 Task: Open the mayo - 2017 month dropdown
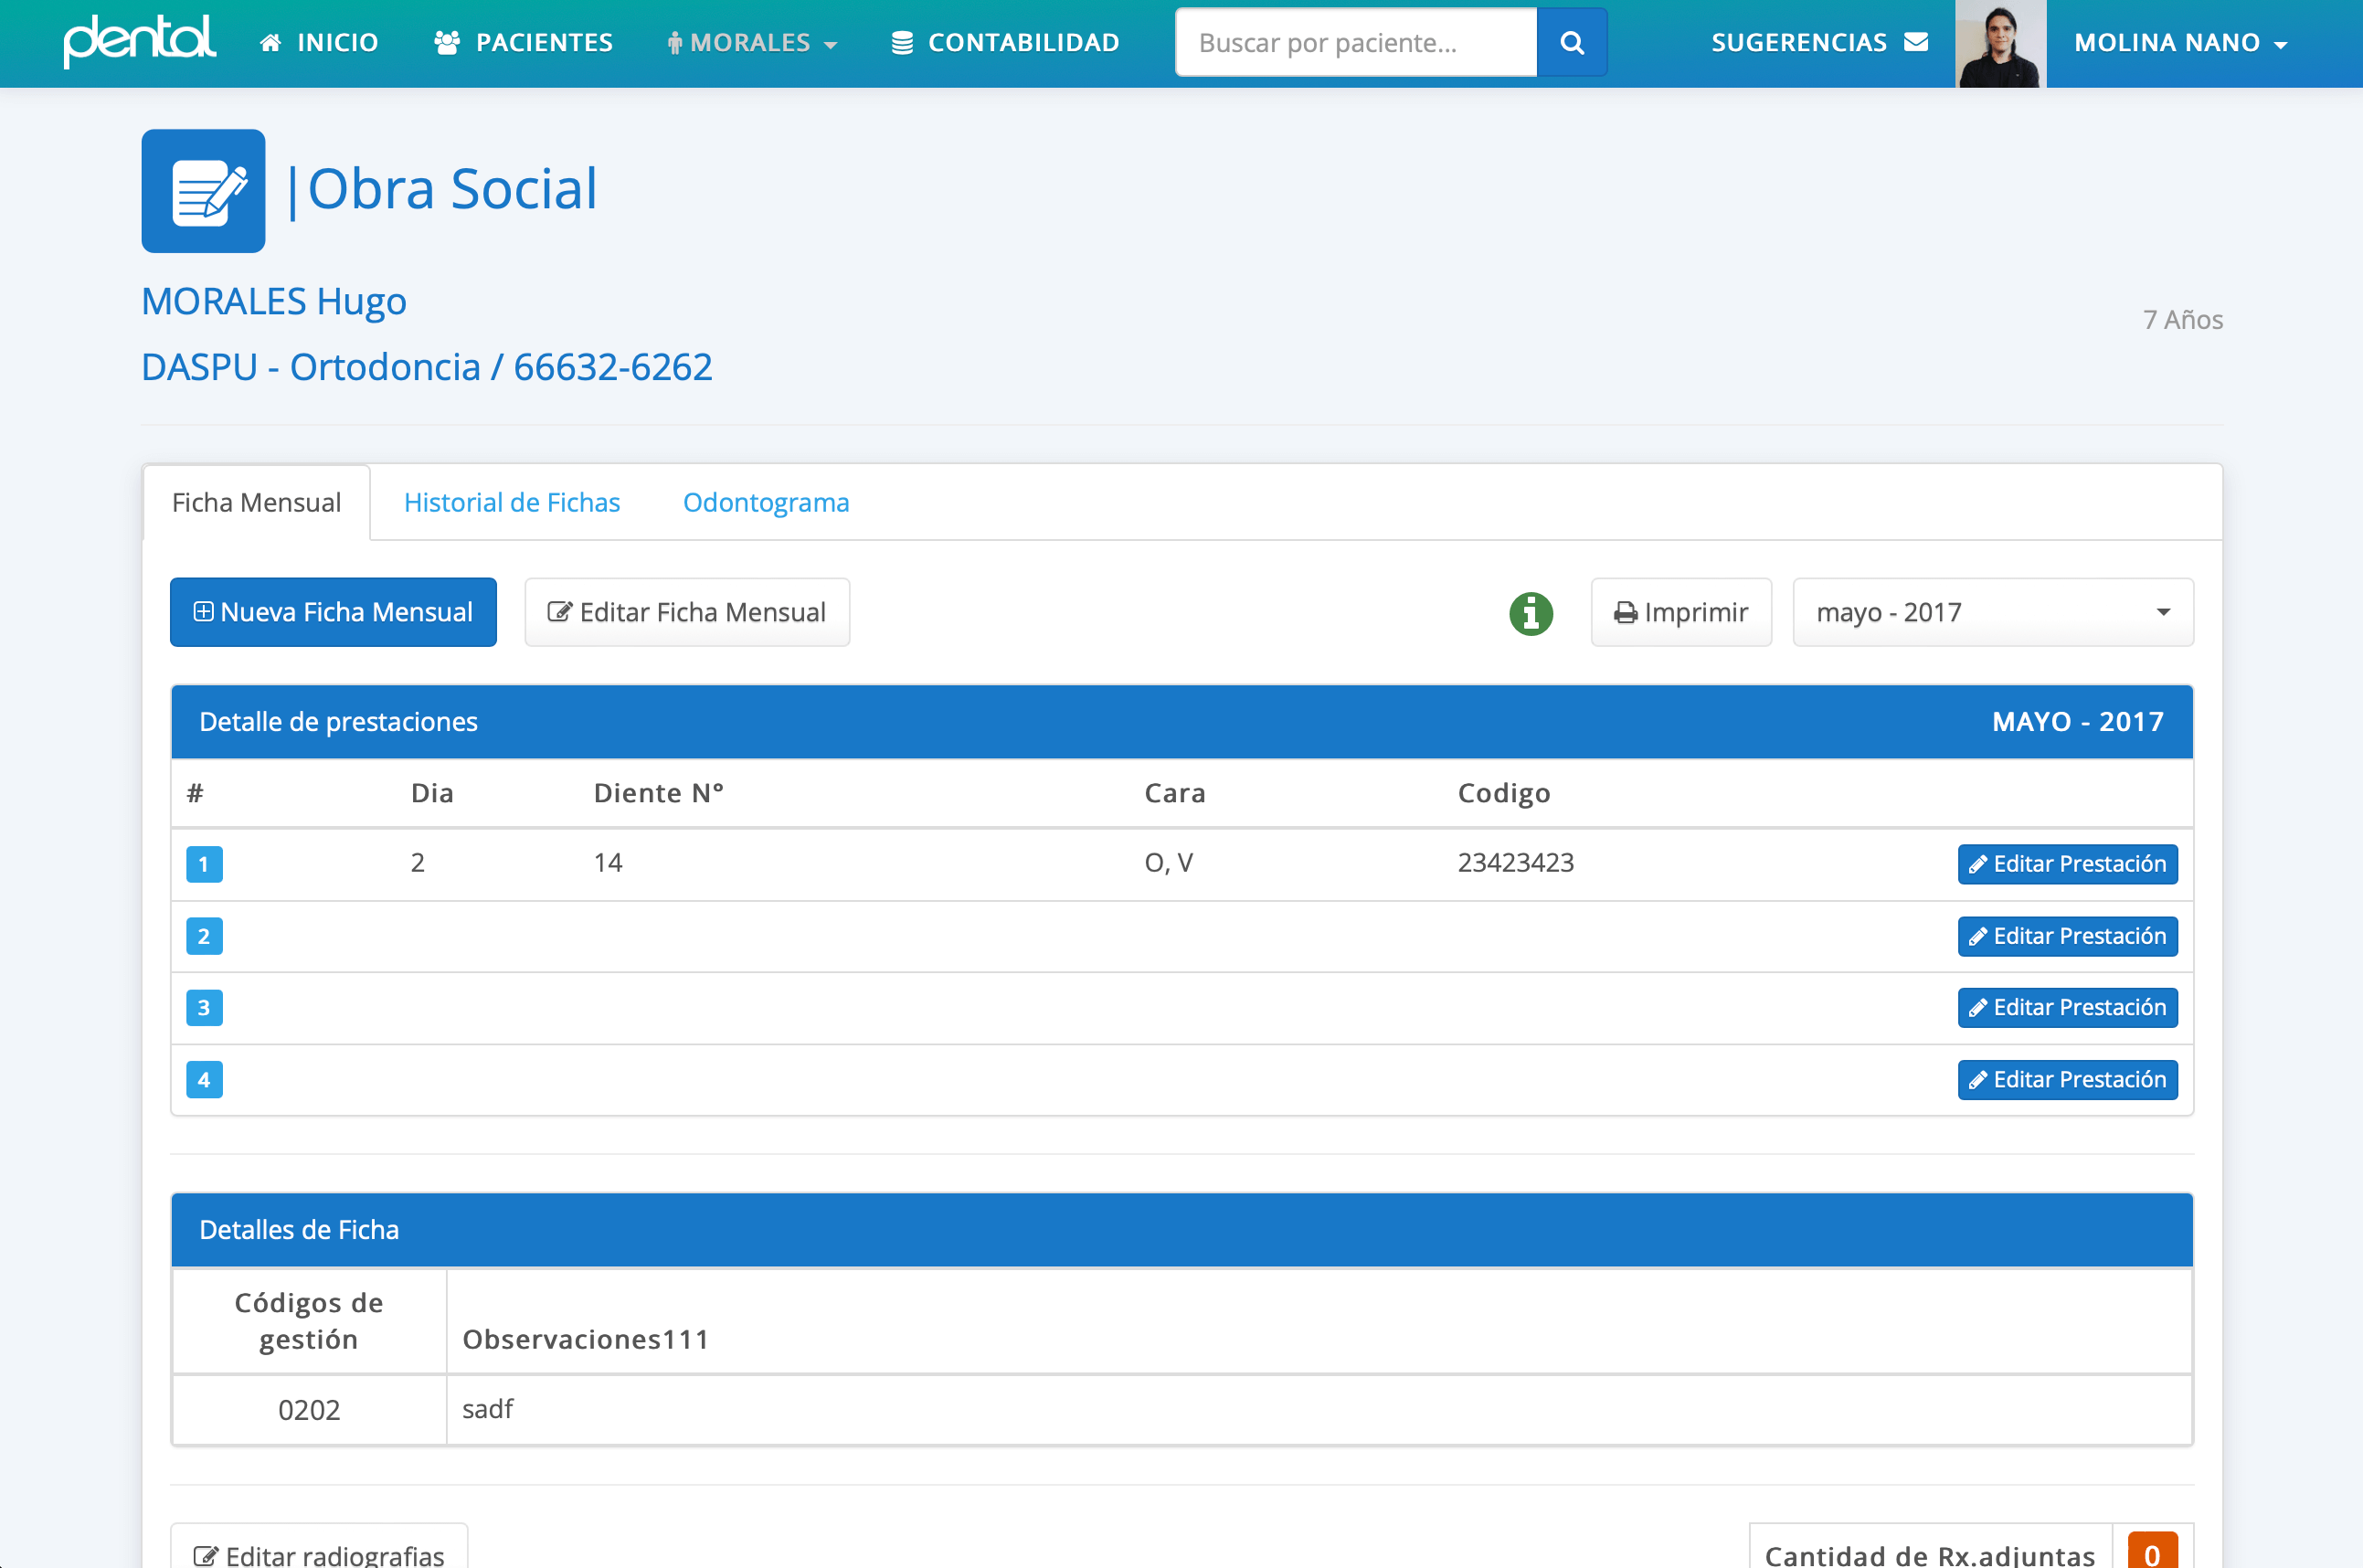(1991, 613)
